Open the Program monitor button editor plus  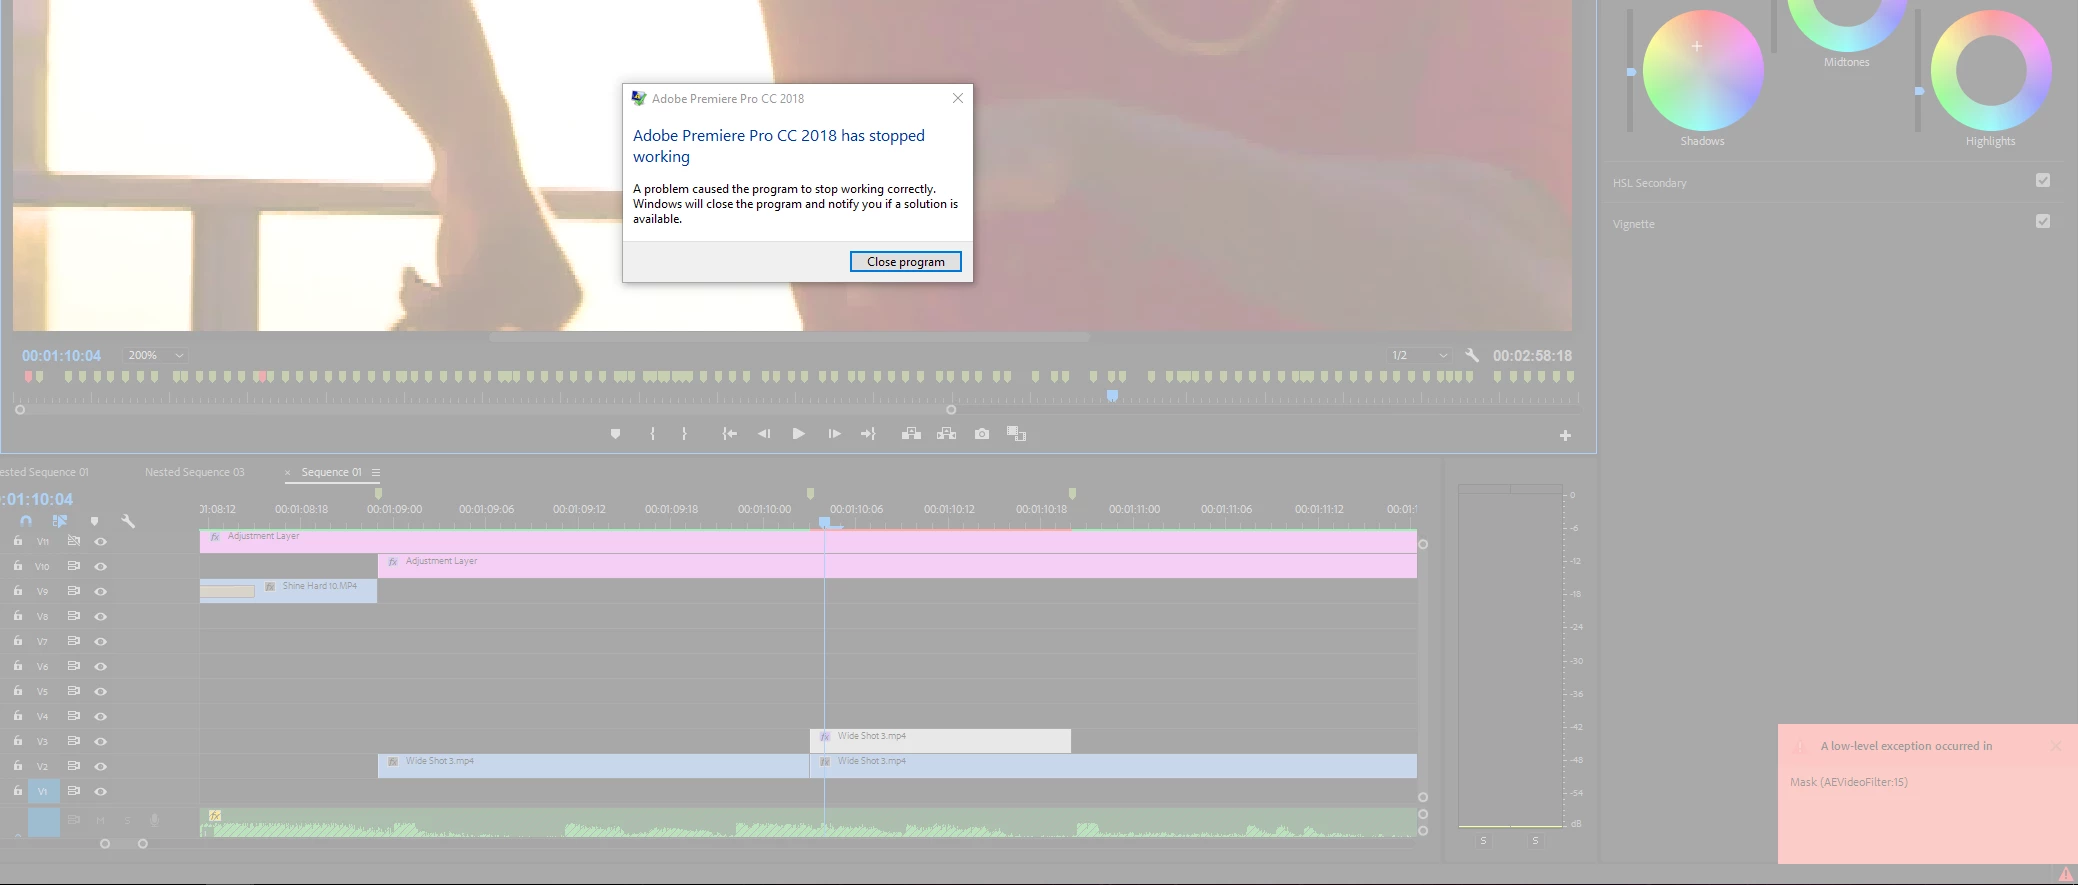click(1565, 435)
